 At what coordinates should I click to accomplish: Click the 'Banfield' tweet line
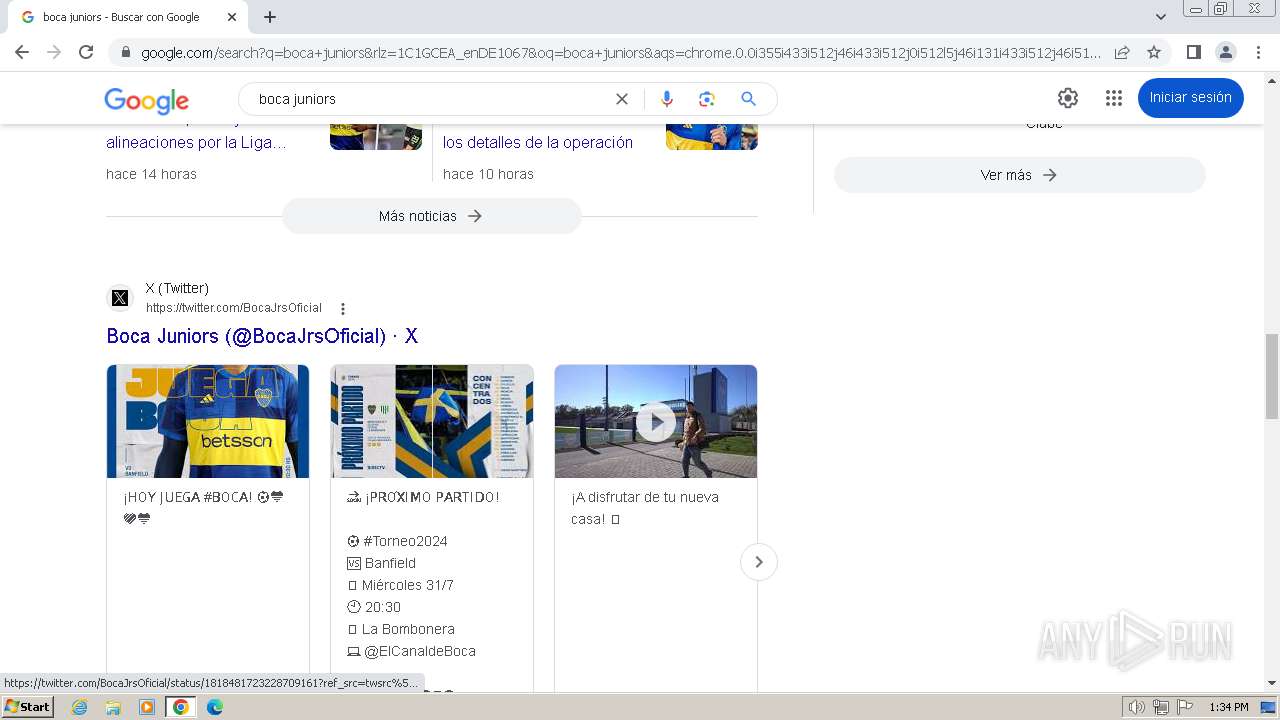tap(381, 563)
